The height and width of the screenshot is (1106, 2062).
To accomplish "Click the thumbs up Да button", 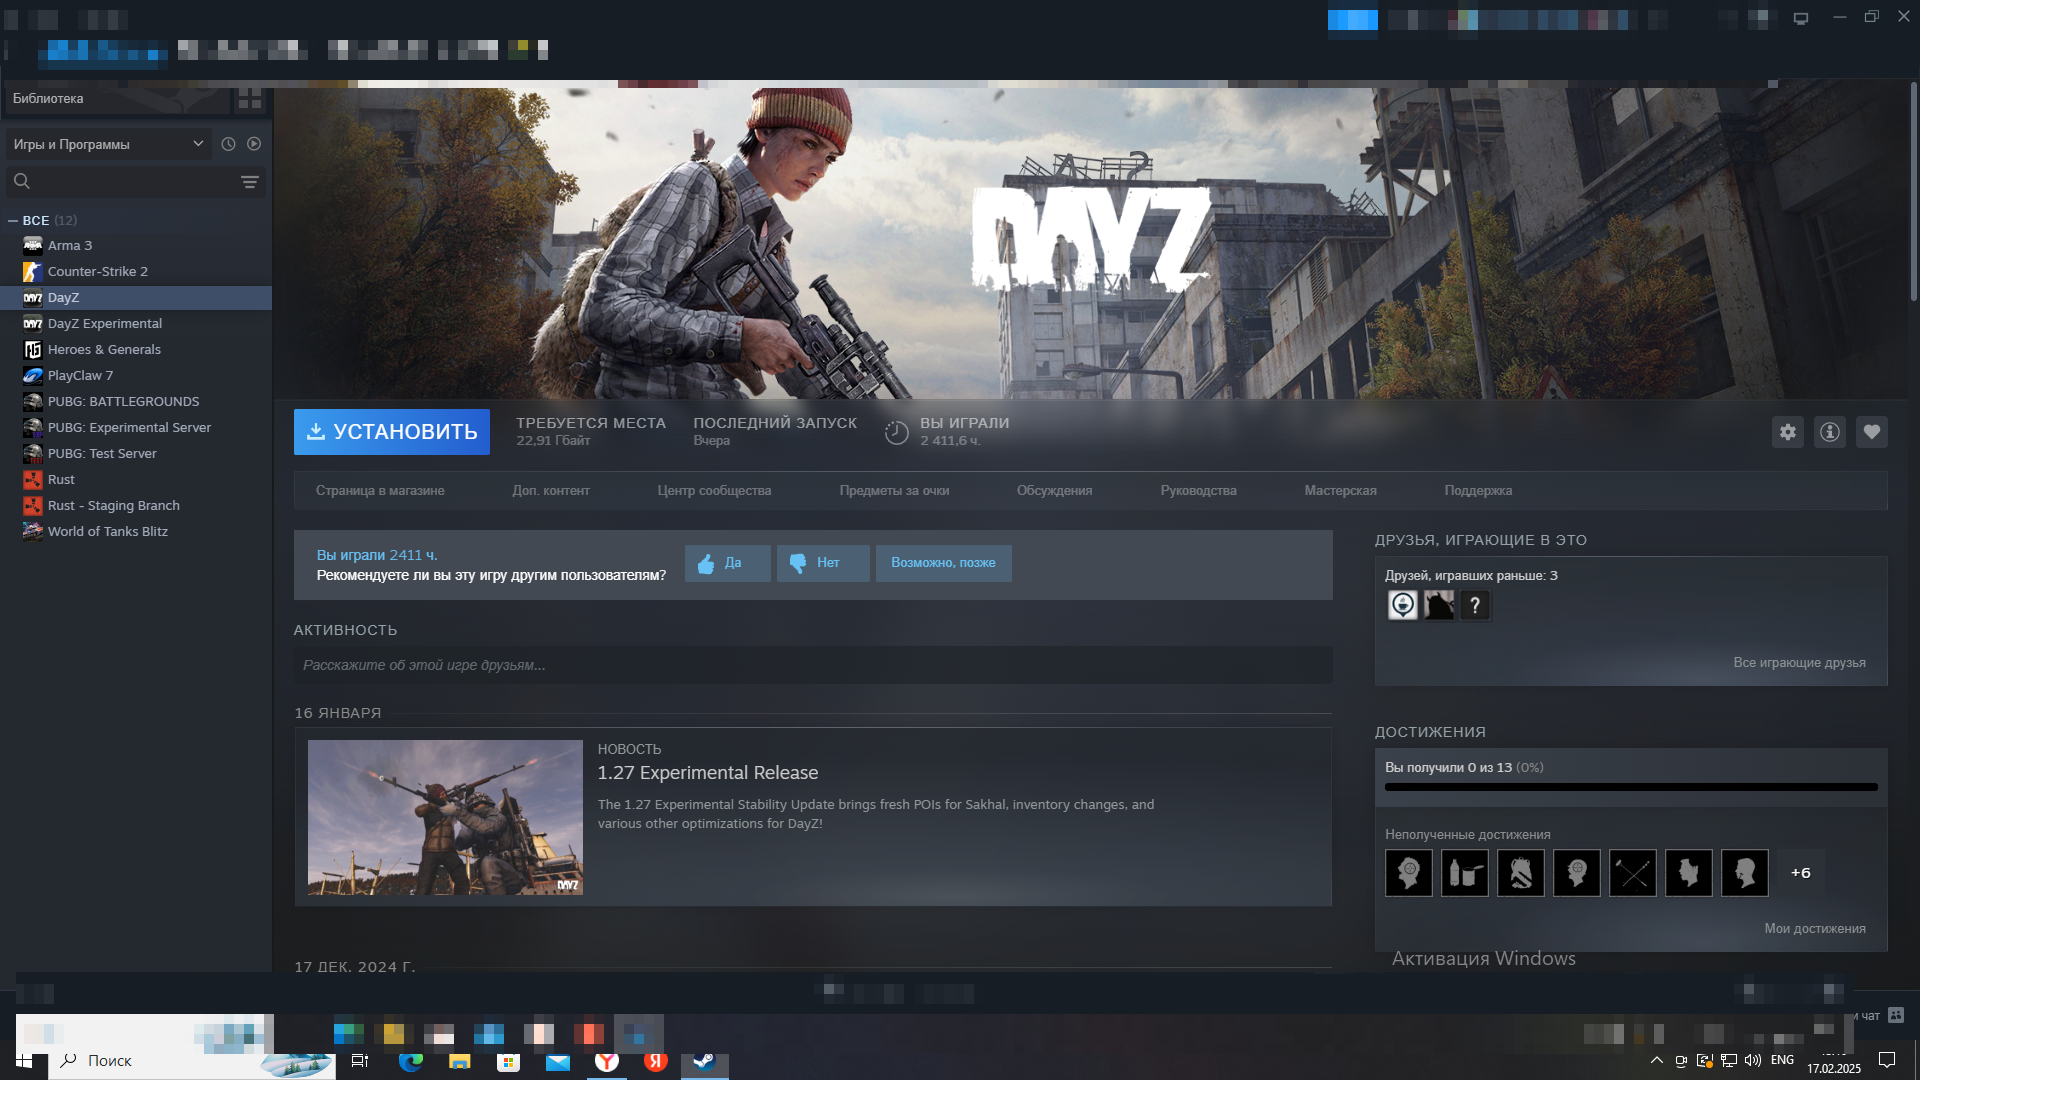I will point(727,563).
